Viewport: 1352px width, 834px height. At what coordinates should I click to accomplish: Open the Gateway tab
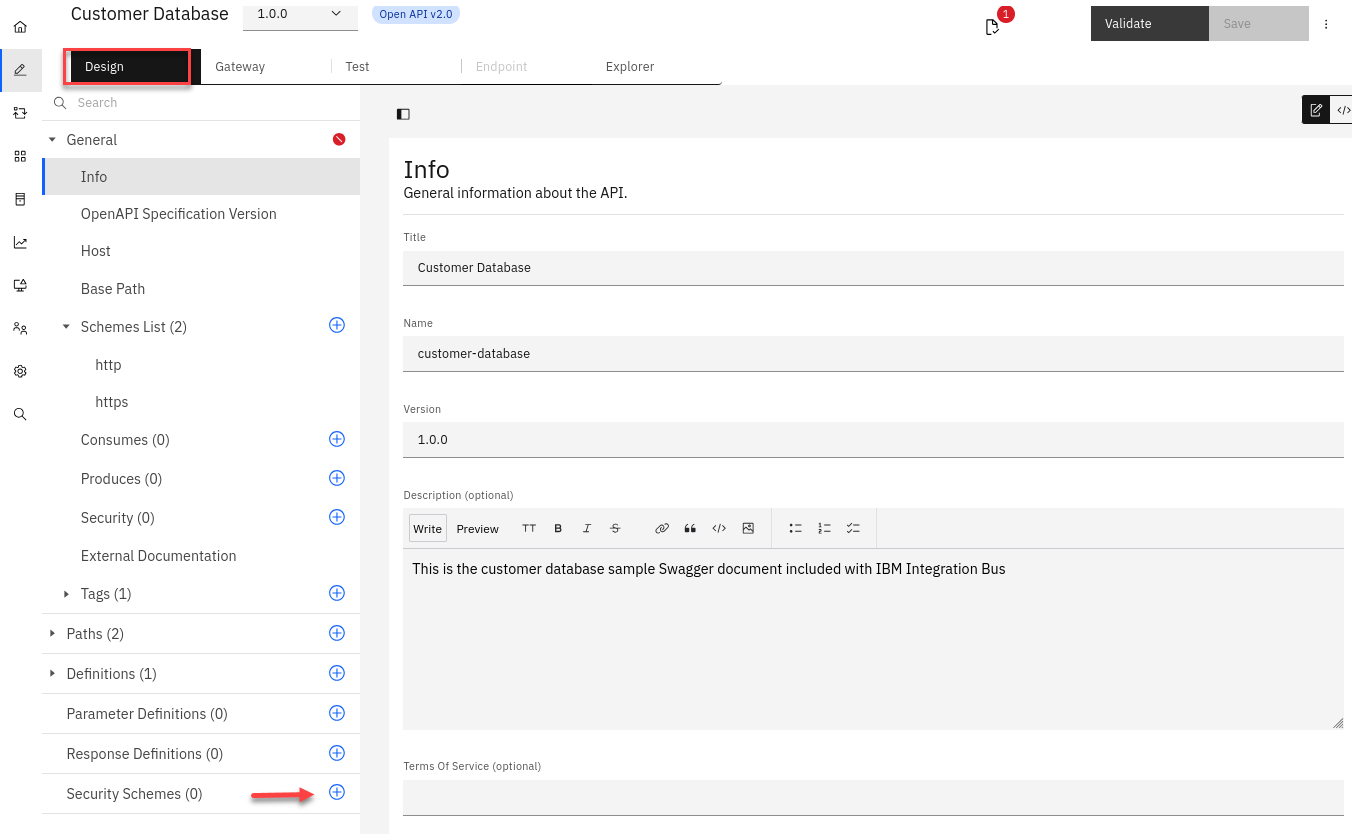[x=240, y=67]
